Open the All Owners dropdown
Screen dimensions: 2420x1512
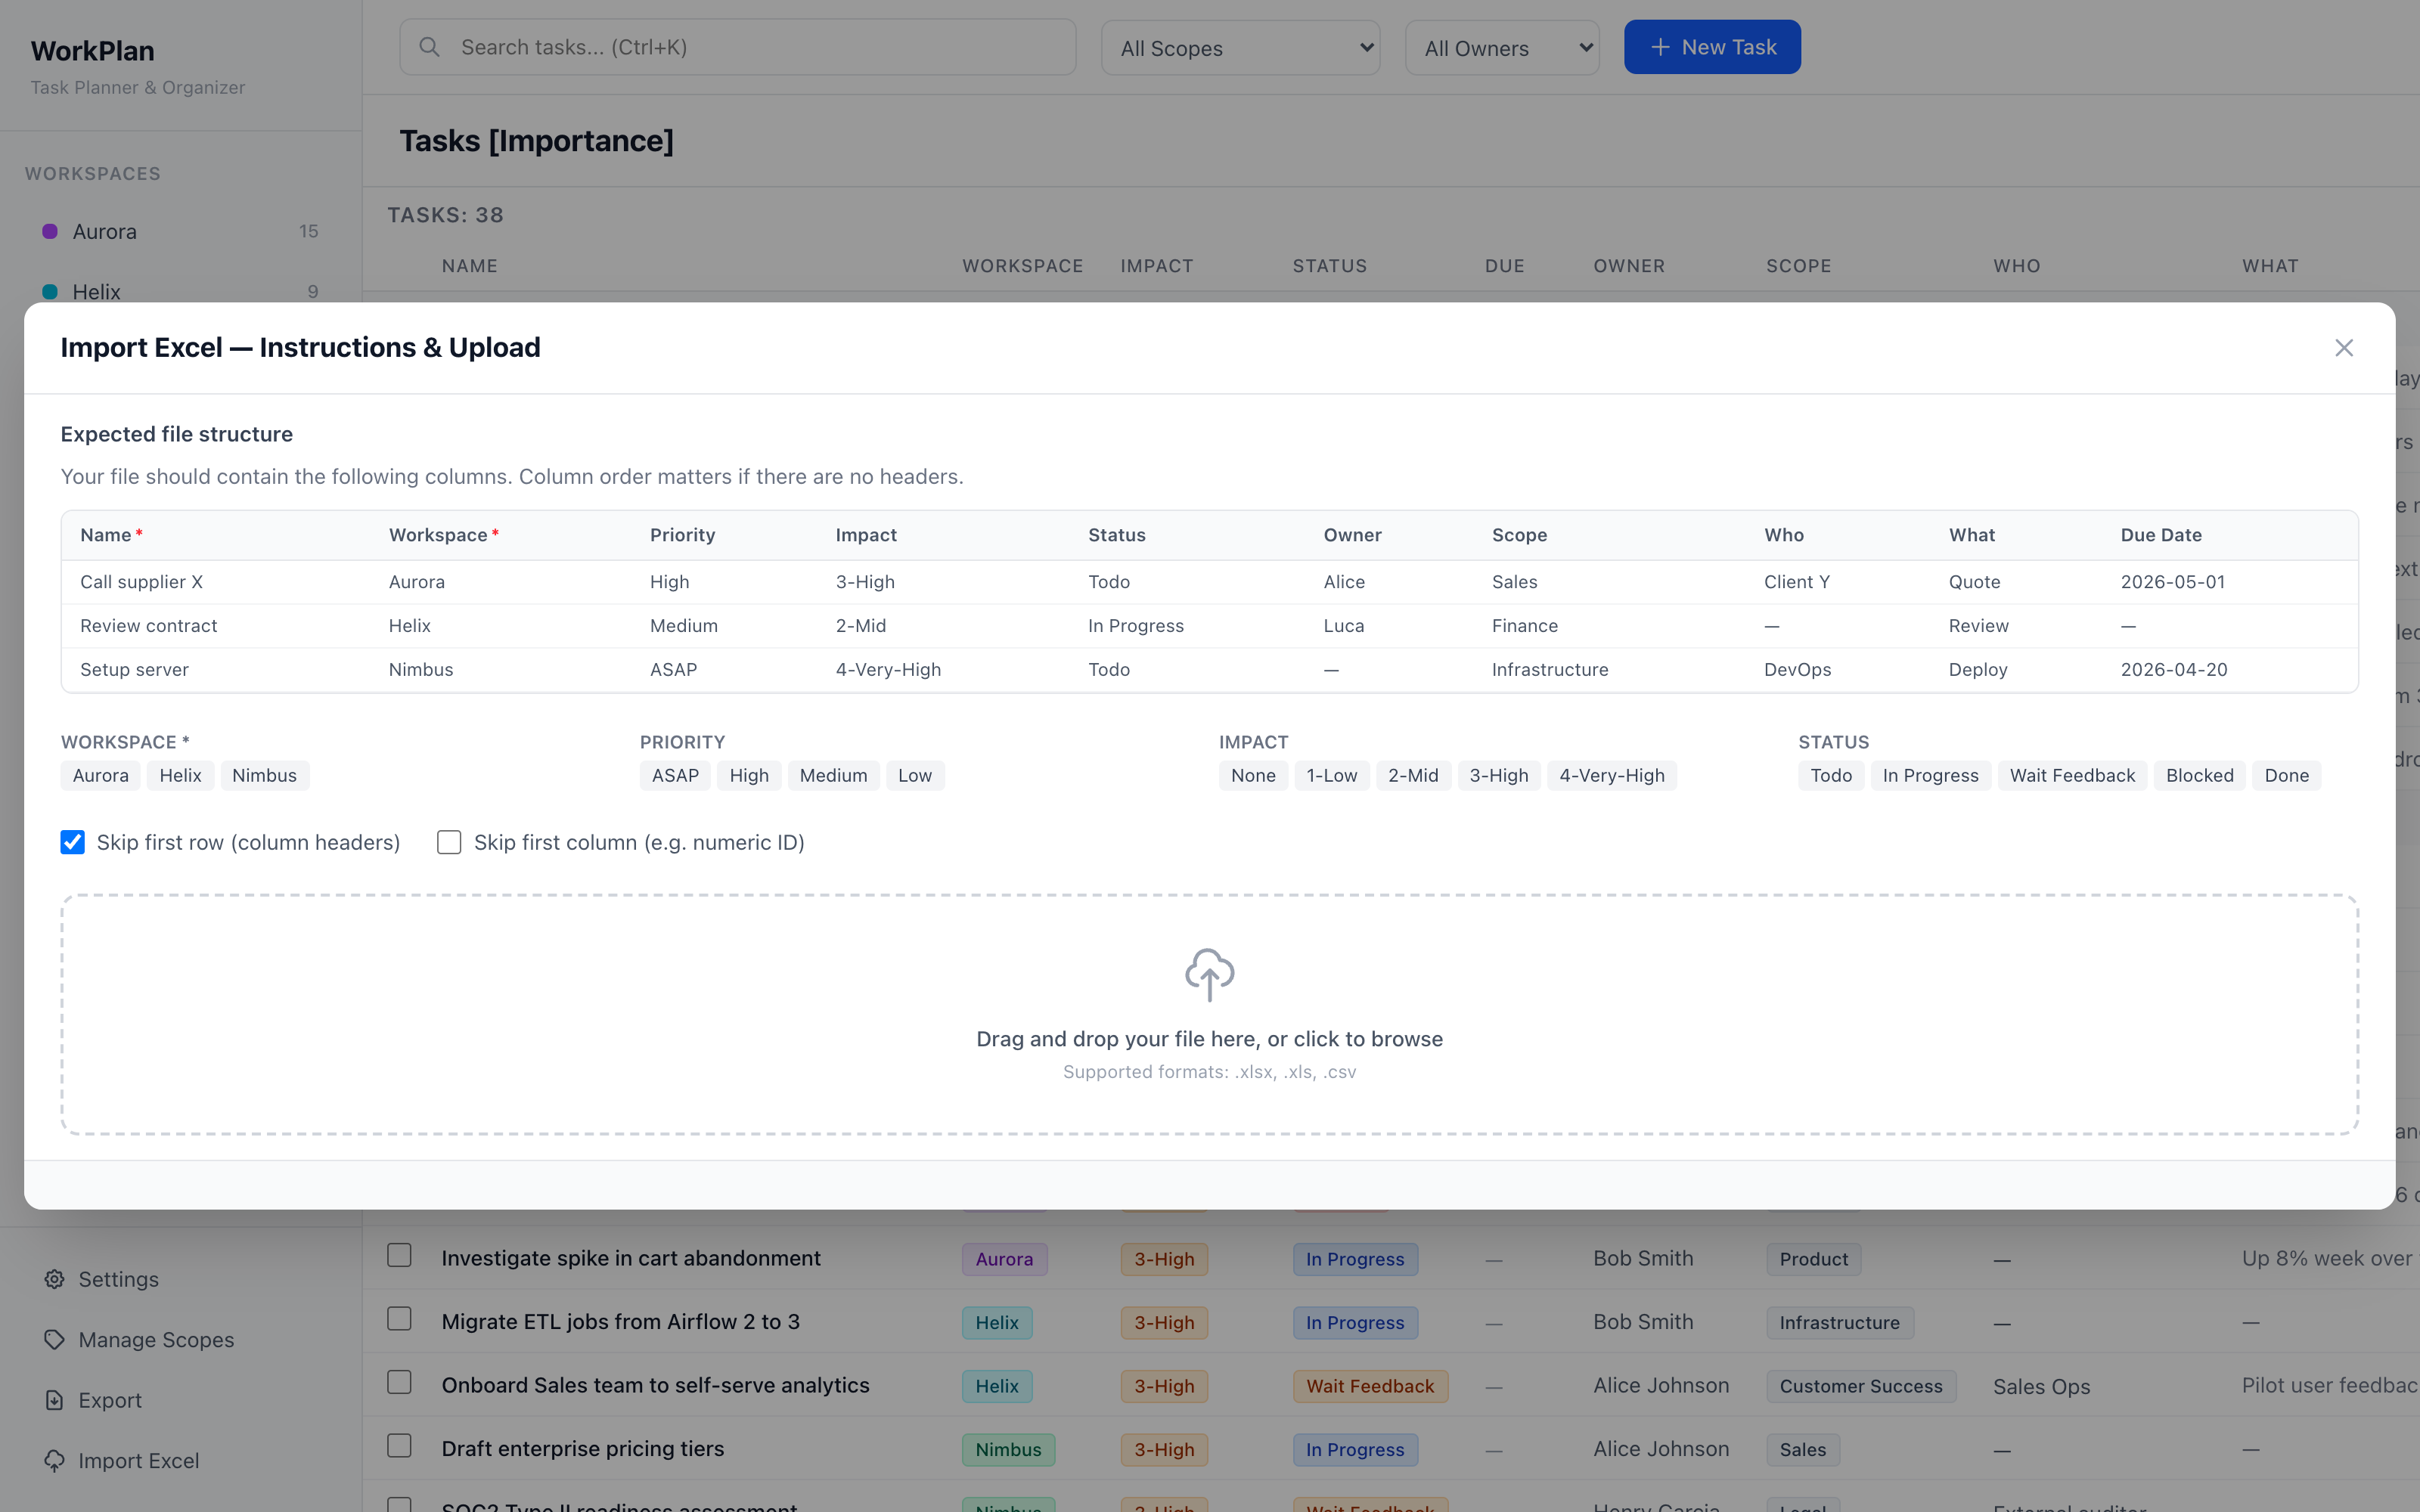click(1501, 48)
